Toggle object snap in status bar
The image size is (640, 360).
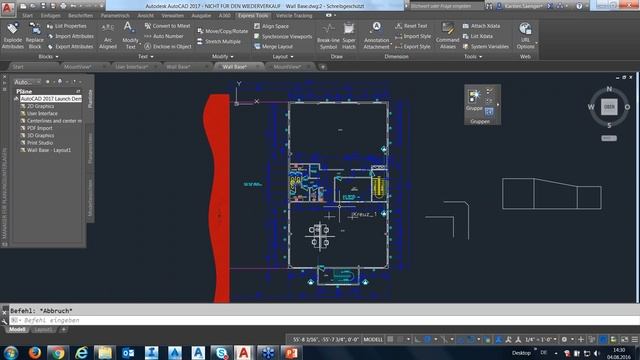point(471,339)
